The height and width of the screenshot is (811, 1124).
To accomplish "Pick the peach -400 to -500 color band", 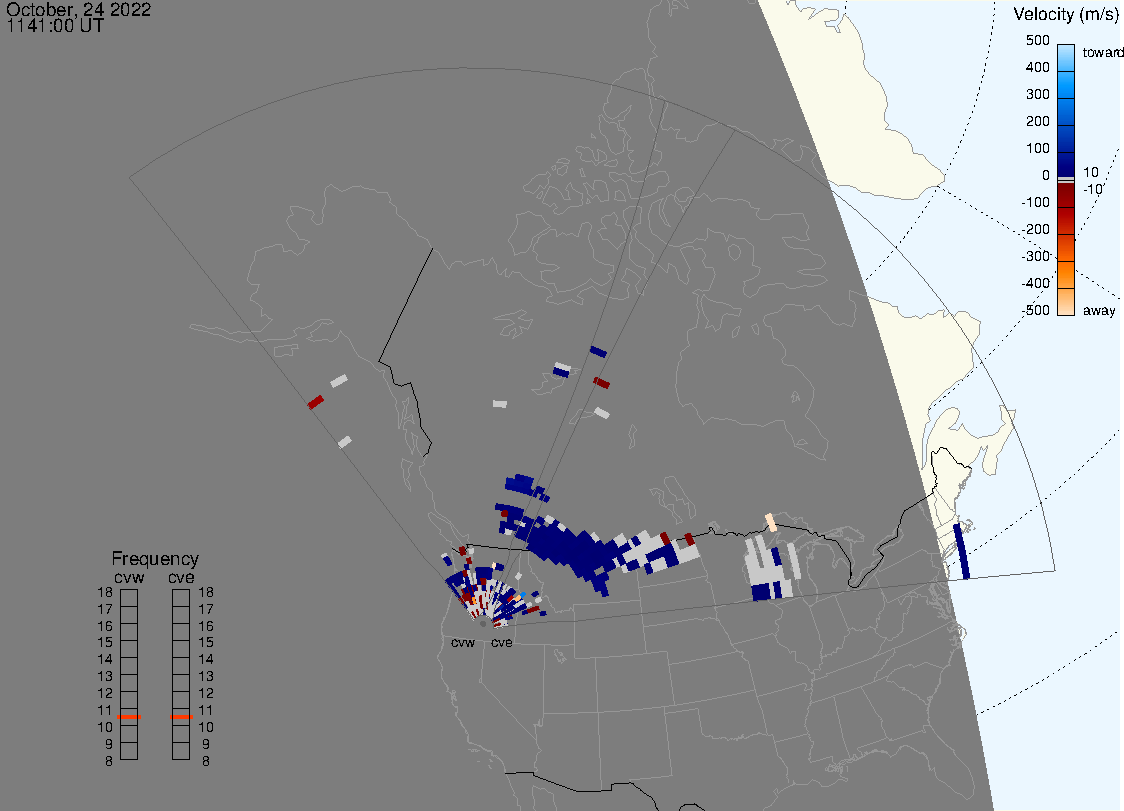I will 1066,302.
